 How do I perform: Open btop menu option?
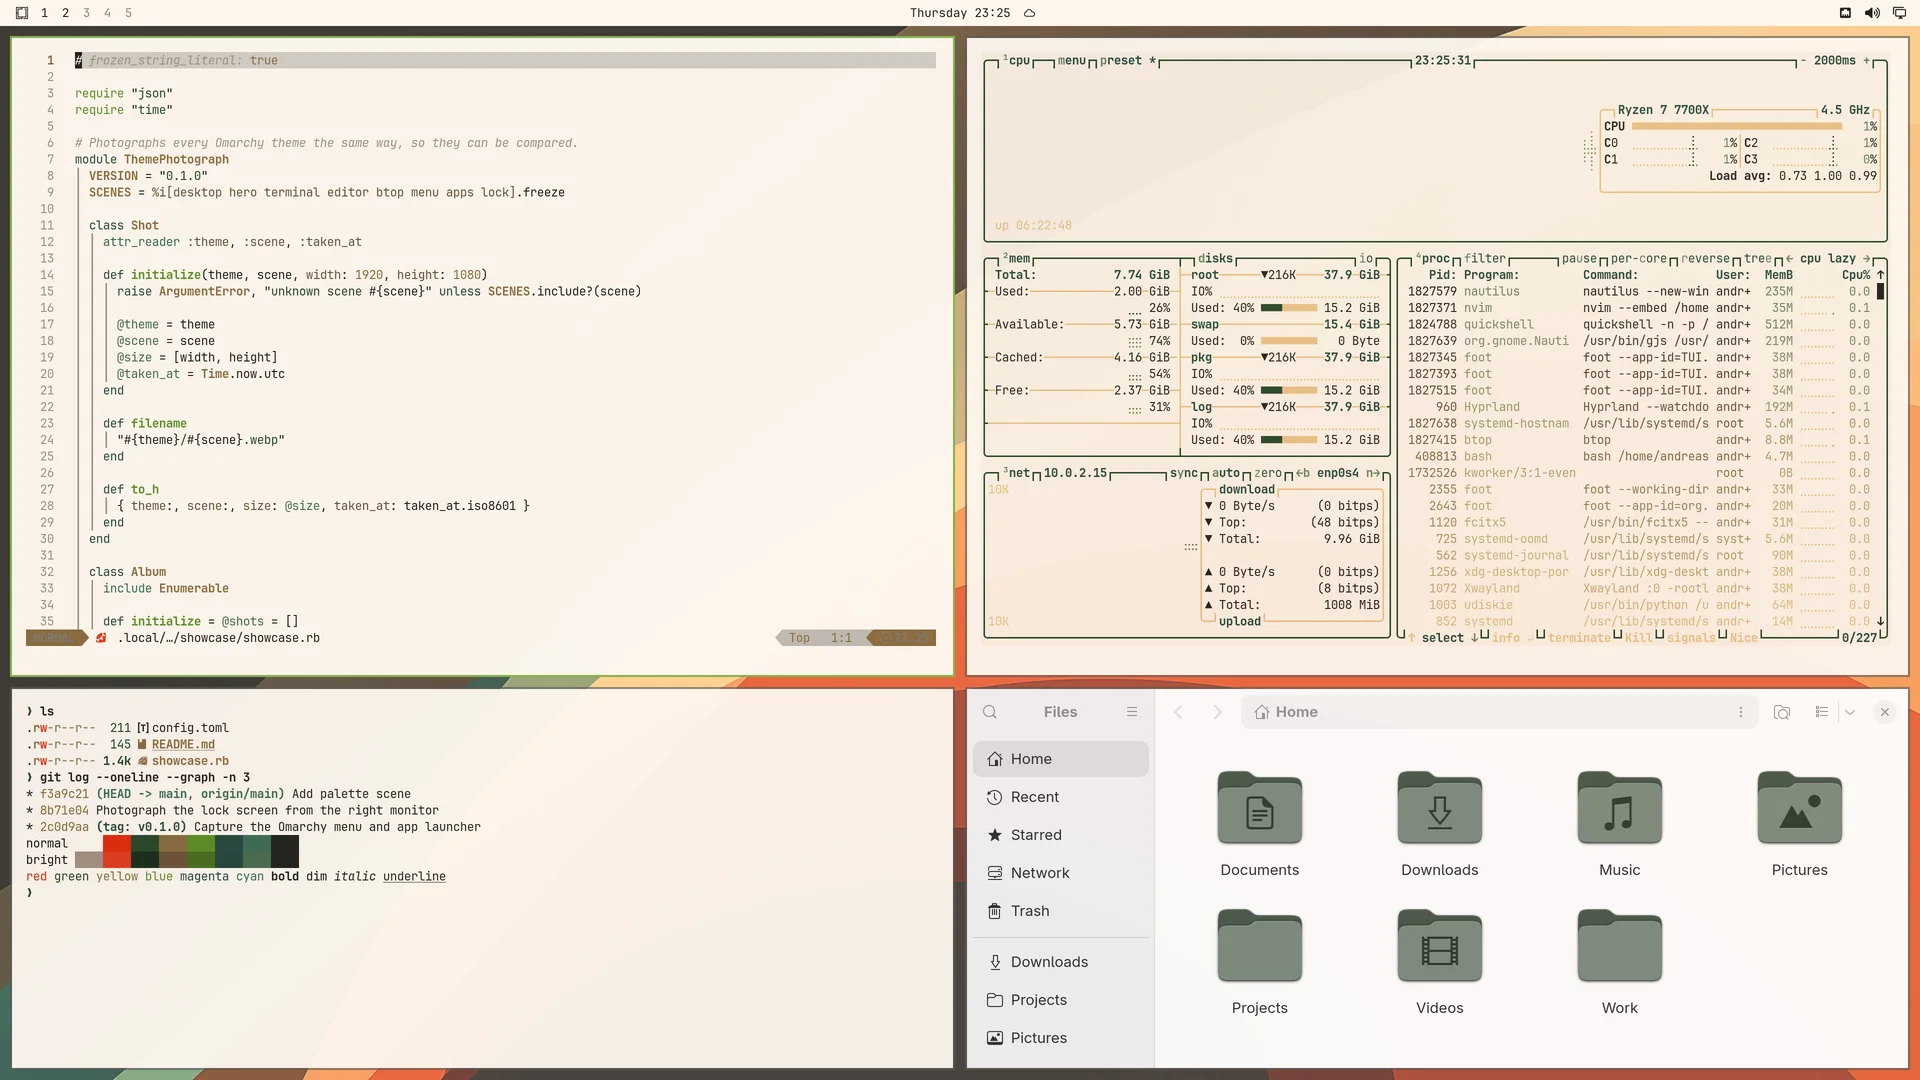tap(1071, 61)
